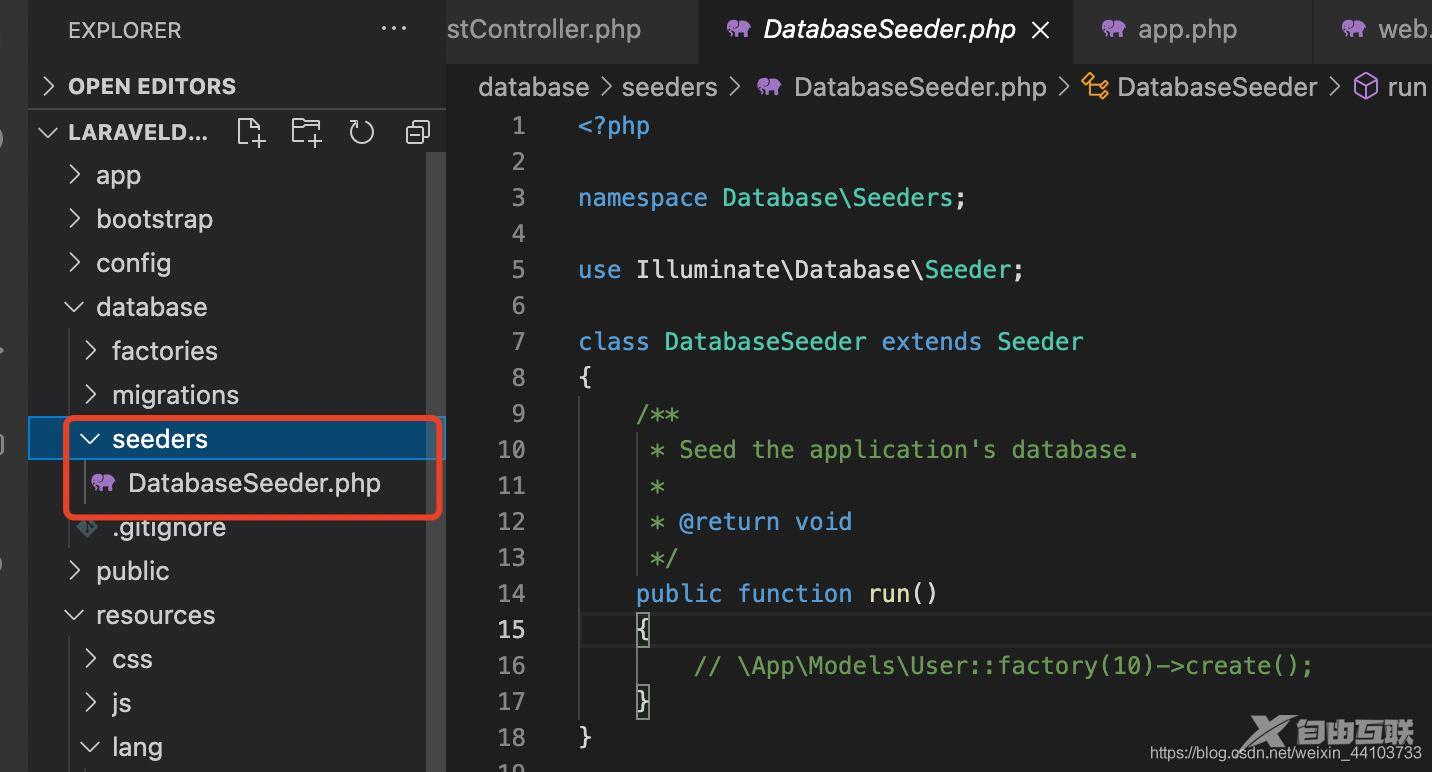Screen dimensions: 1432x772
Task: Open DatabaseSeeder.php from the file tree
Action: click(254, 483)
